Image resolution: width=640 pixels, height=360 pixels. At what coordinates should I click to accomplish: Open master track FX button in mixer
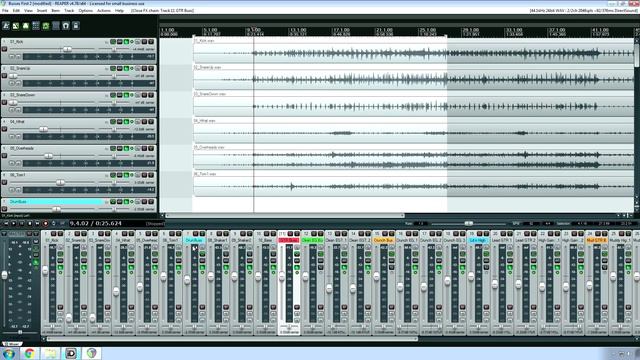pos(36,262)
